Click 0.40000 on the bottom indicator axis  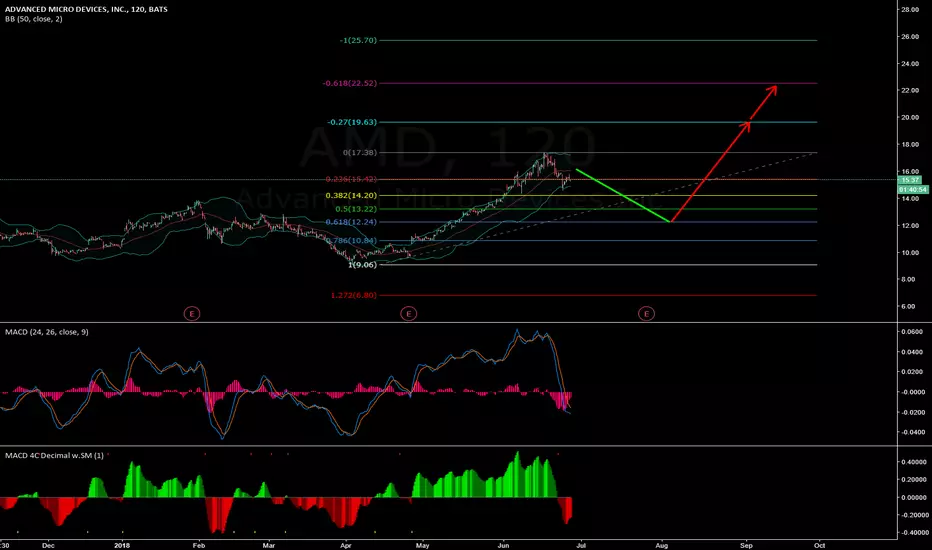[x=914, y=462]
